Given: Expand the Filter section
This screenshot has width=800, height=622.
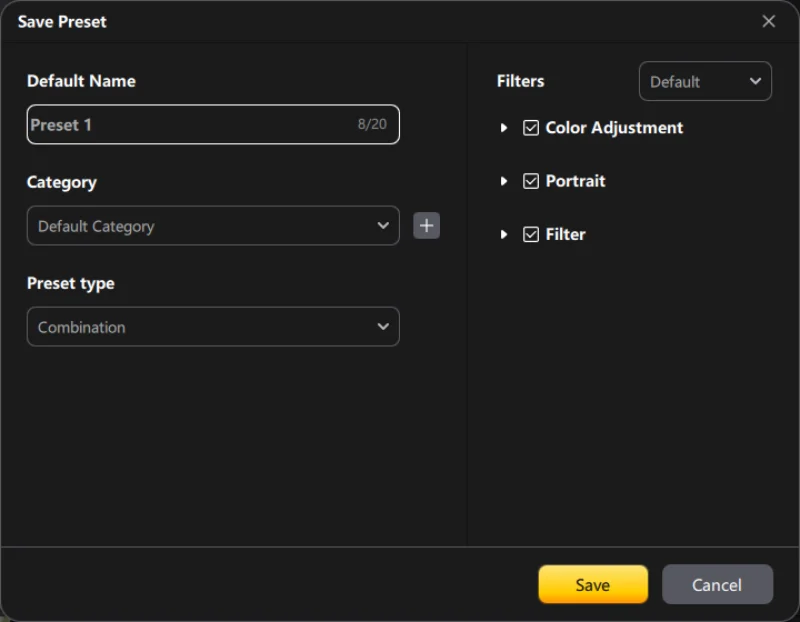Looking at the screenshot, I should pyautogui.click(x=504, y=234).
